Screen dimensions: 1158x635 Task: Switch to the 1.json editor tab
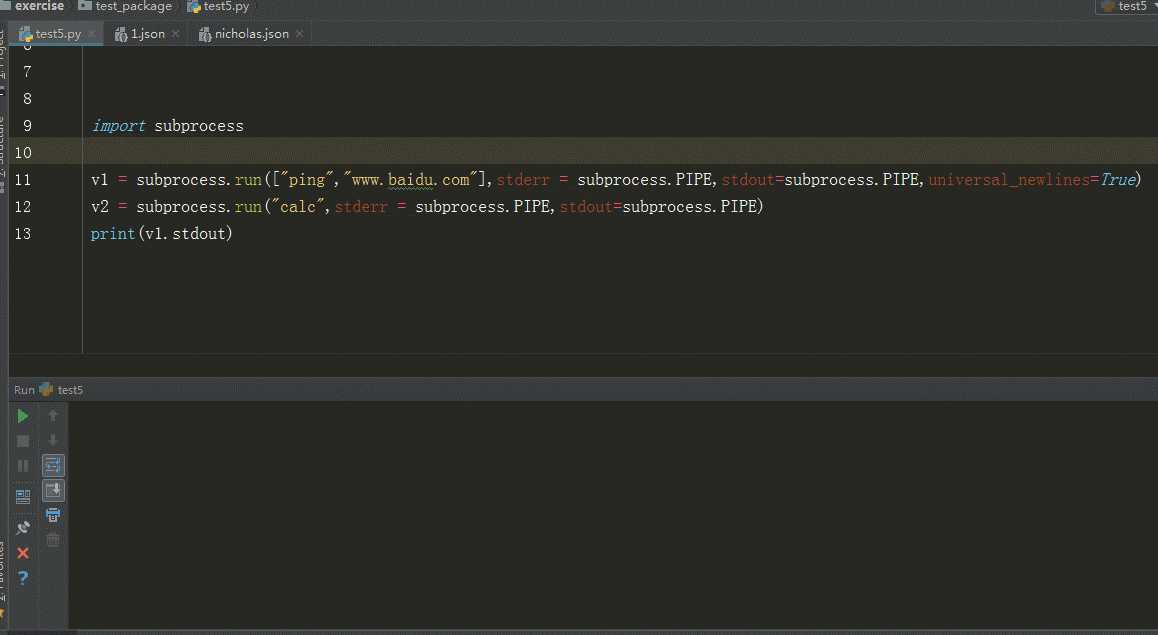tap(148, 34)
